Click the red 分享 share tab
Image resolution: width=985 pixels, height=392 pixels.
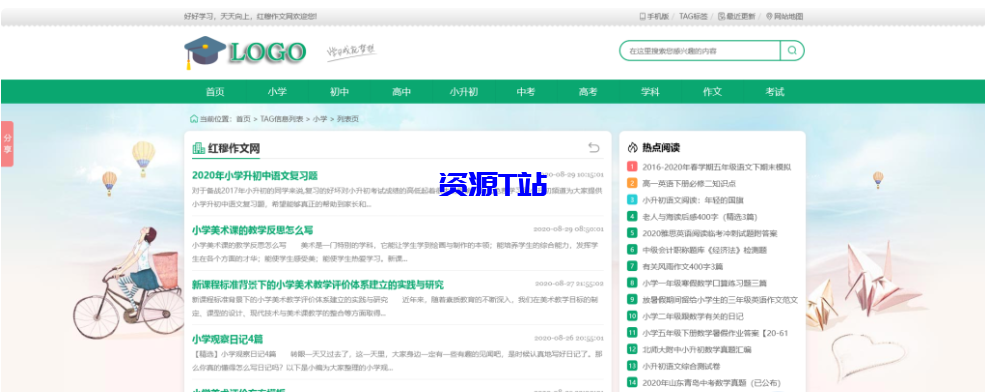click(7, 144)
